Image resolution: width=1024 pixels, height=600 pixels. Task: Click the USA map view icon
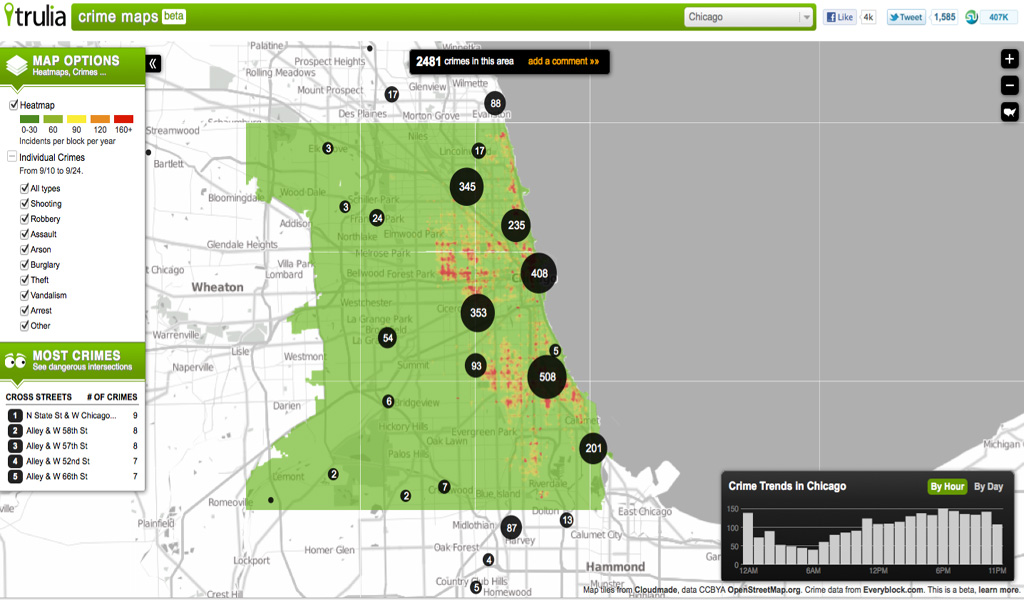coord(1009,112)
